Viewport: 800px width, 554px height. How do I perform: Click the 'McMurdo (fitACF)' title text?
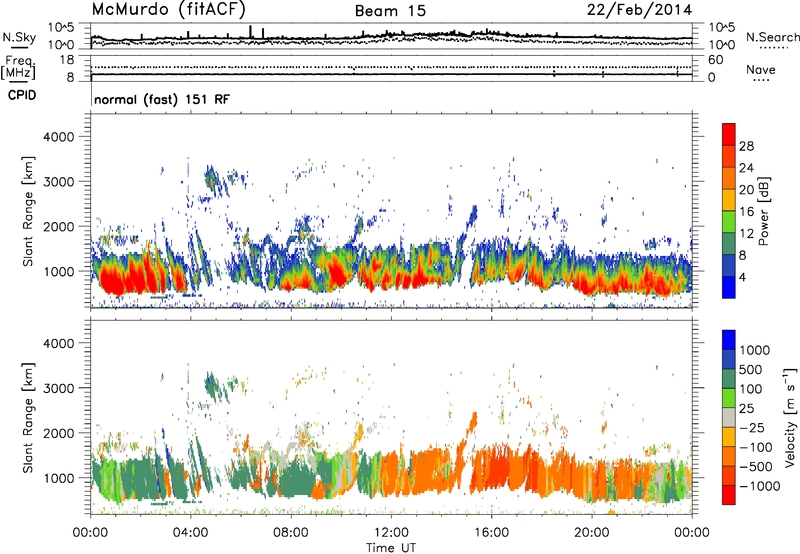click(x=168, y=9)
